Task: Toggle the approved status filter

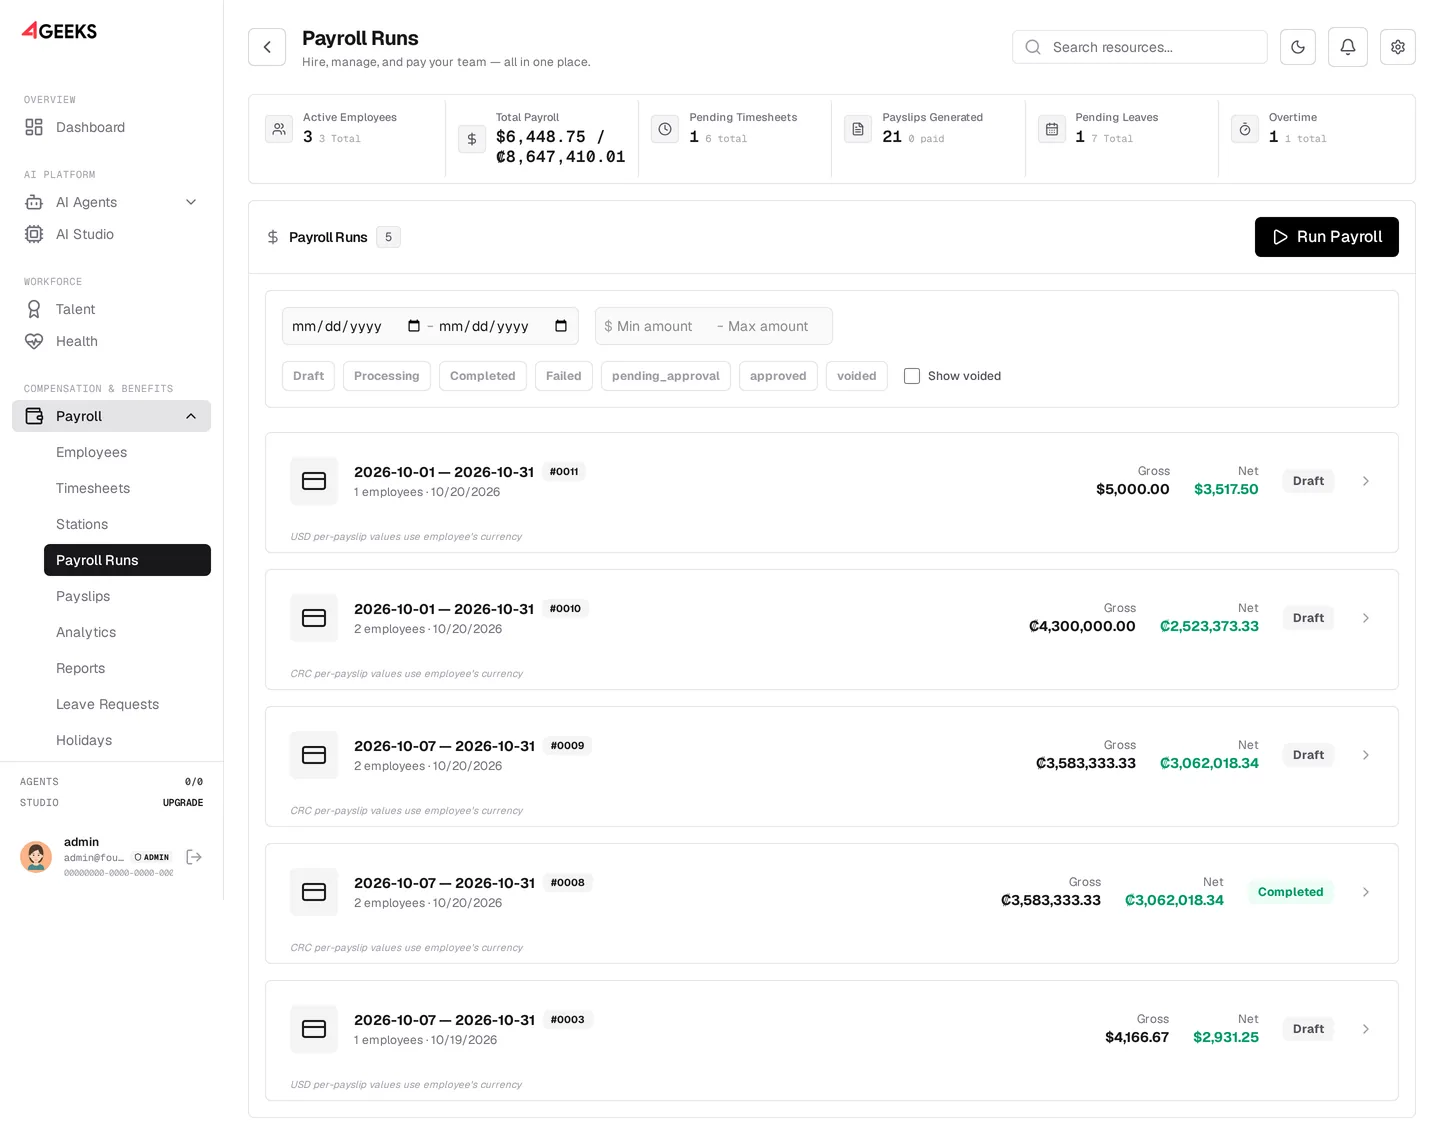Action: pyautogui.click(x=778, y=376)
